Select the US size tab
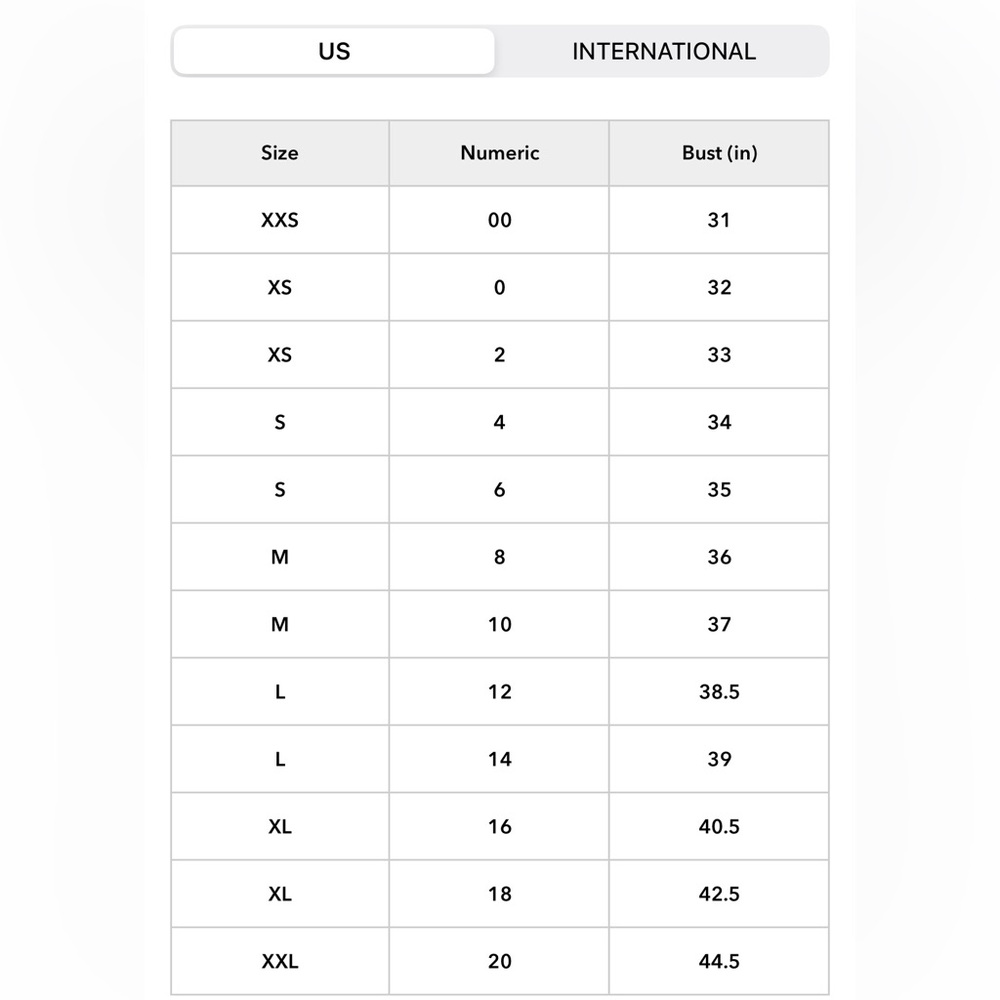The image size is (1000, 1000). point(334,51)
